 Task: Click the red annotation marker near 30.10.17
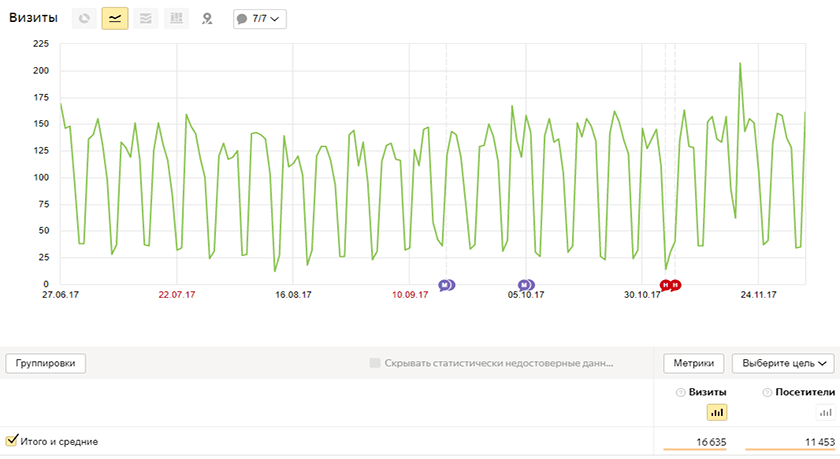pos(669,285)
